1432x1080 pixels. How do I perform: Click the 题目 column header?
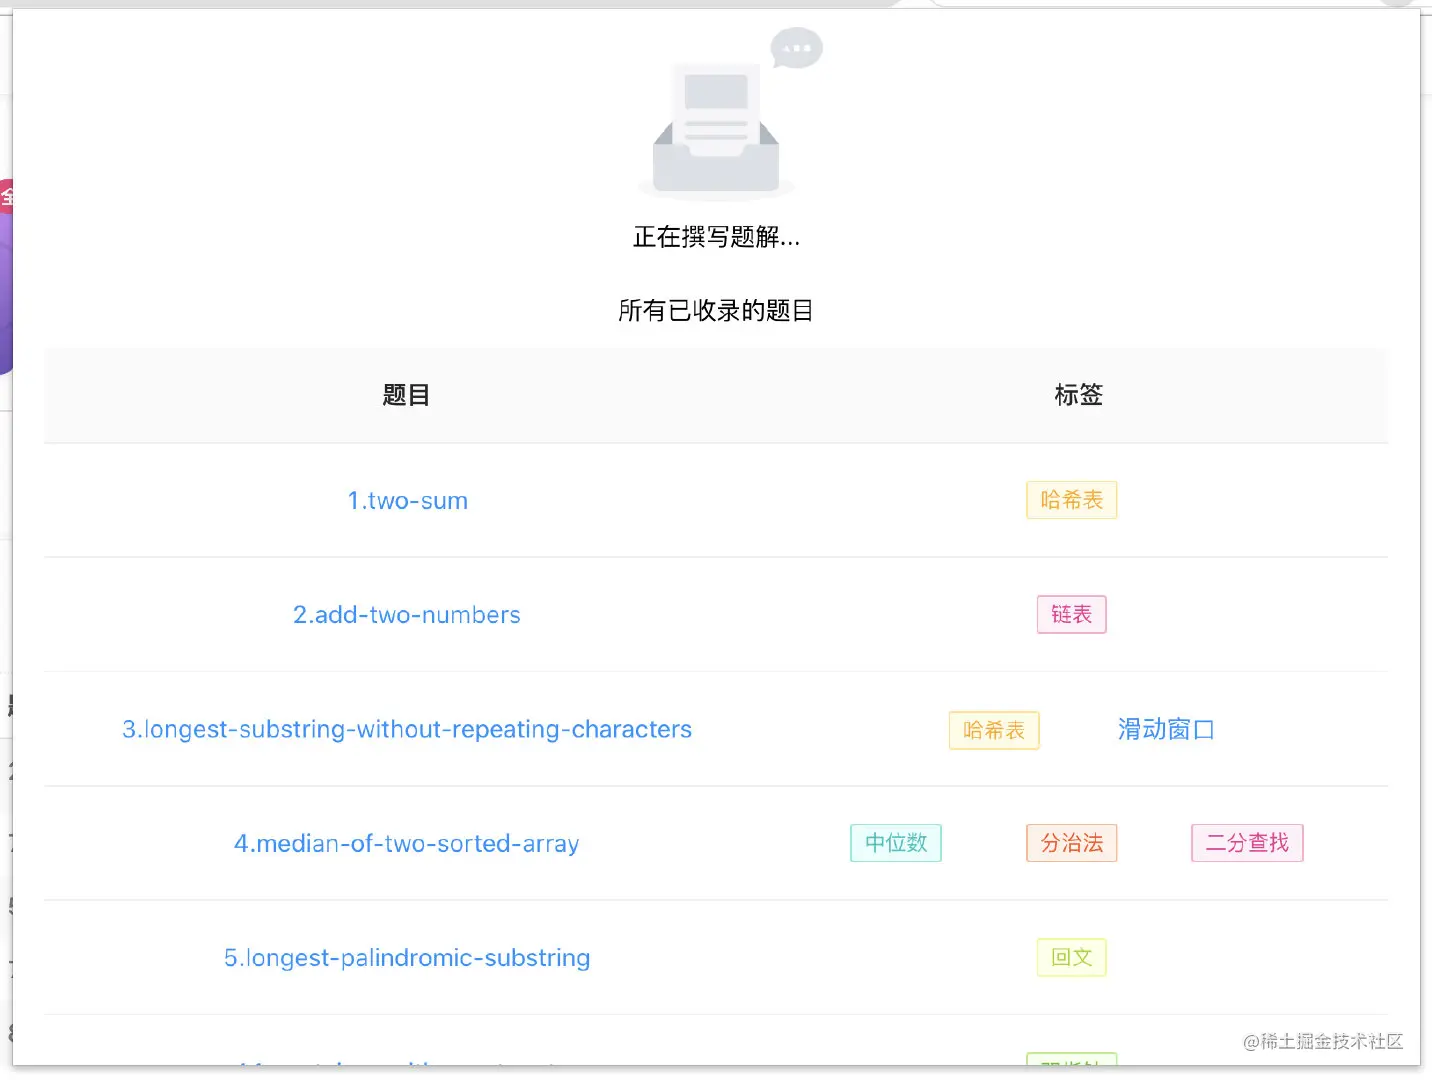click(406, 395)
